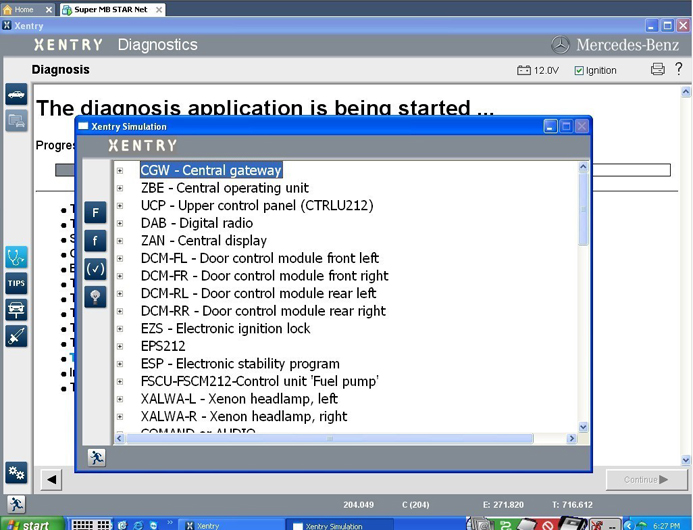693x530 pixels.
Task: Expand the EZS - Electronic ignition lock node
Action: point(120,329)
